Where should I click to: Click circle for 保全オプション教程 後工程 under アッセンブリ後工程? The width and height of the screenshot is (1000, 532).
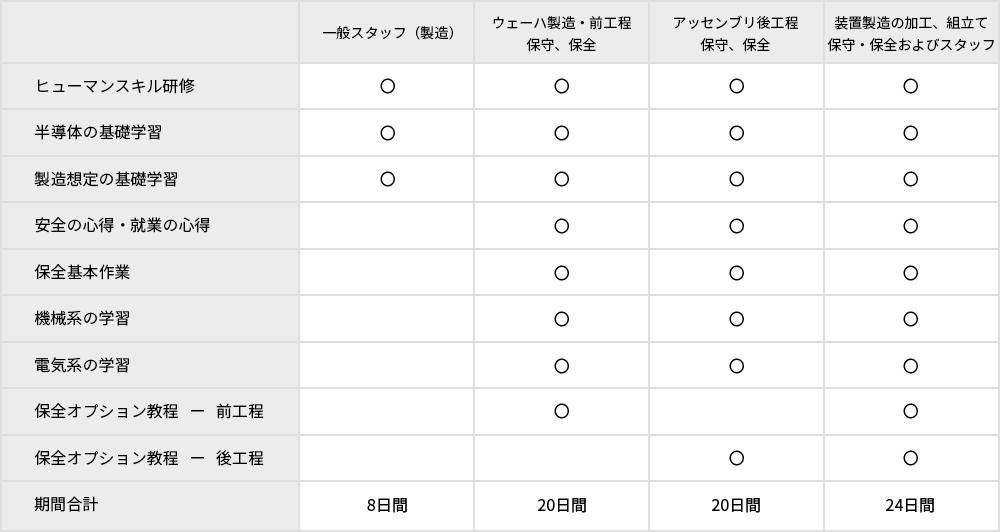coord(737,458)
